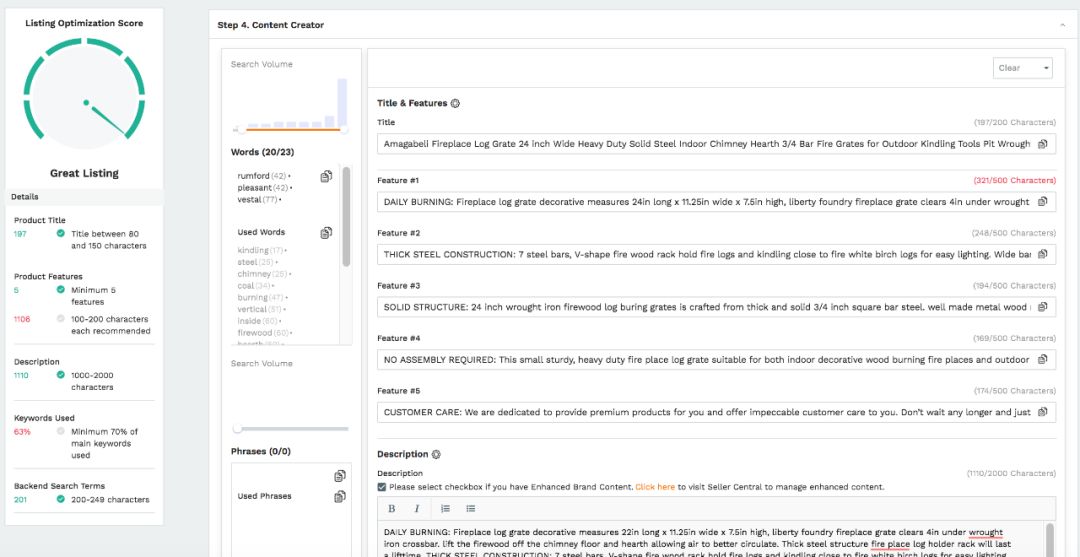
Task: Focus the Feature #1 input field
Action: [x=716, y=202]
